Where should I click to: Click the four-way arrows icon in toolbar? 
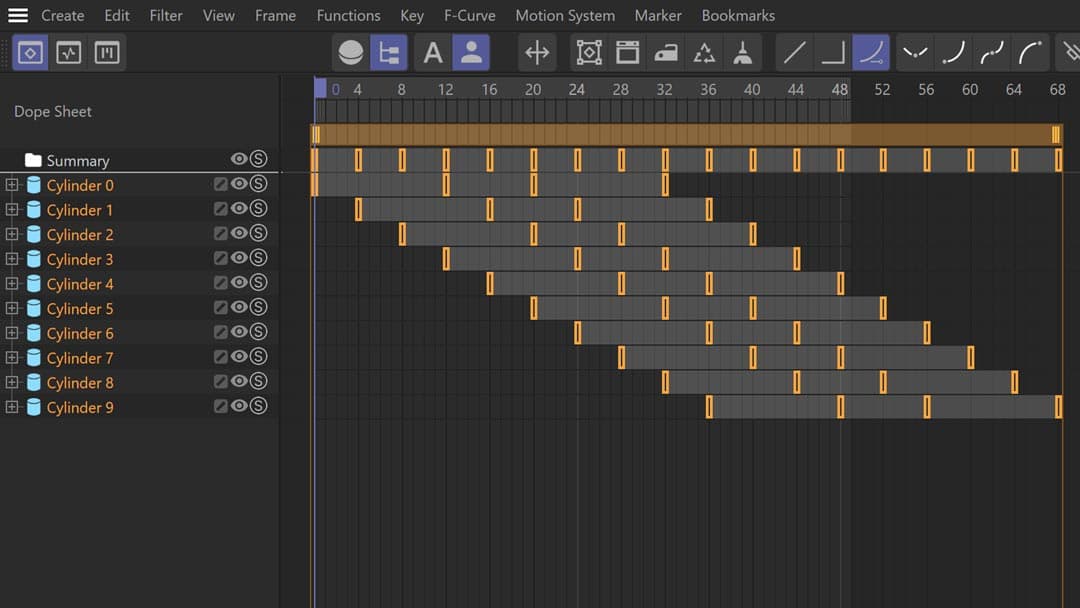click(x=537, y=53)
